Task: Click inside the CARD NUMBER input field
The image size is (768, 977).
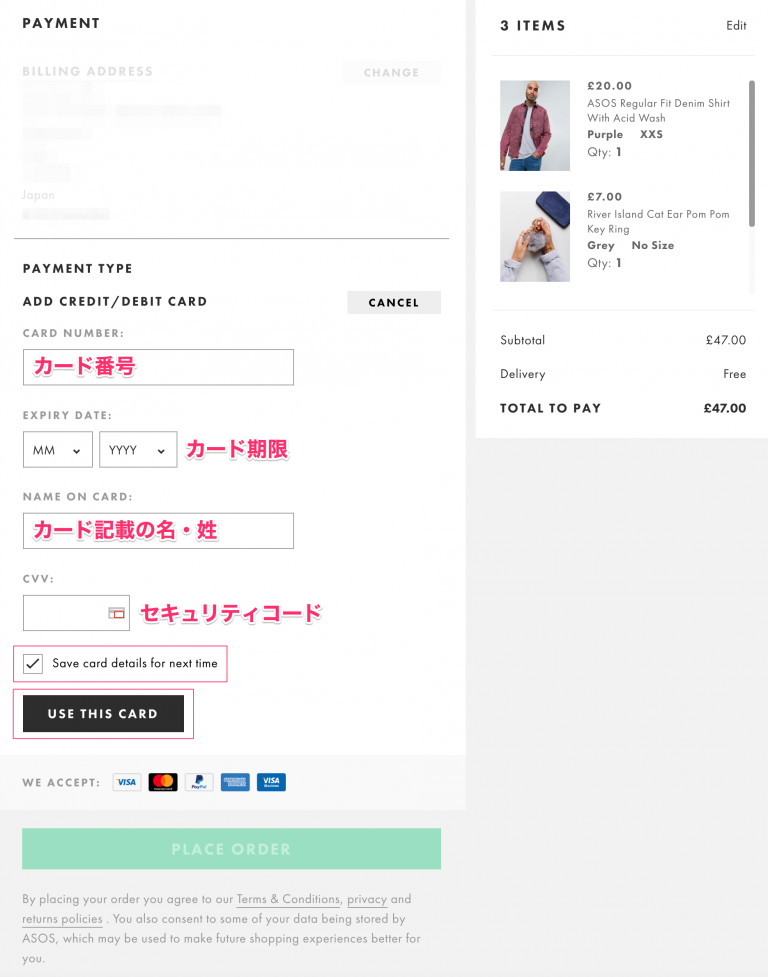Action: click(x=158, y=367)
